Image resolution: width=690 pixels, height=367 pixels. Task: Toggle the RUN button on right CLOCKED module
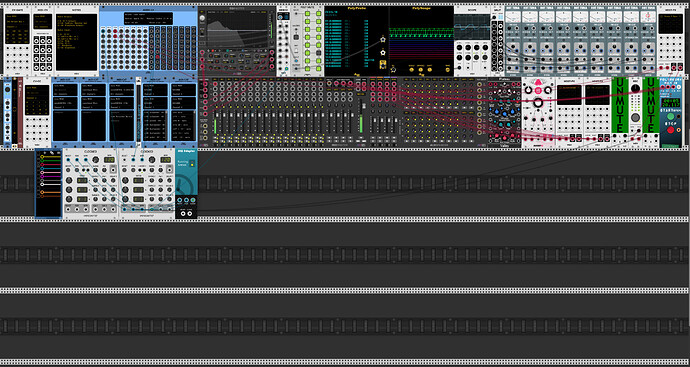coord(133,170)
